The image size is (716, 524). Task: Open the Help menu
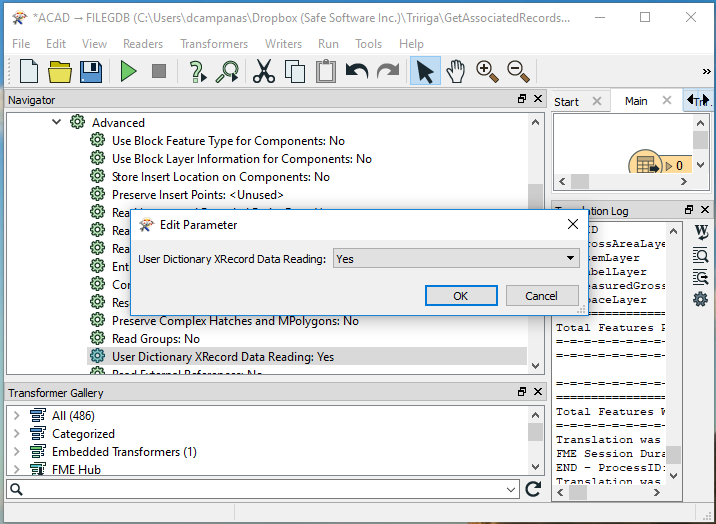point(411,44)
